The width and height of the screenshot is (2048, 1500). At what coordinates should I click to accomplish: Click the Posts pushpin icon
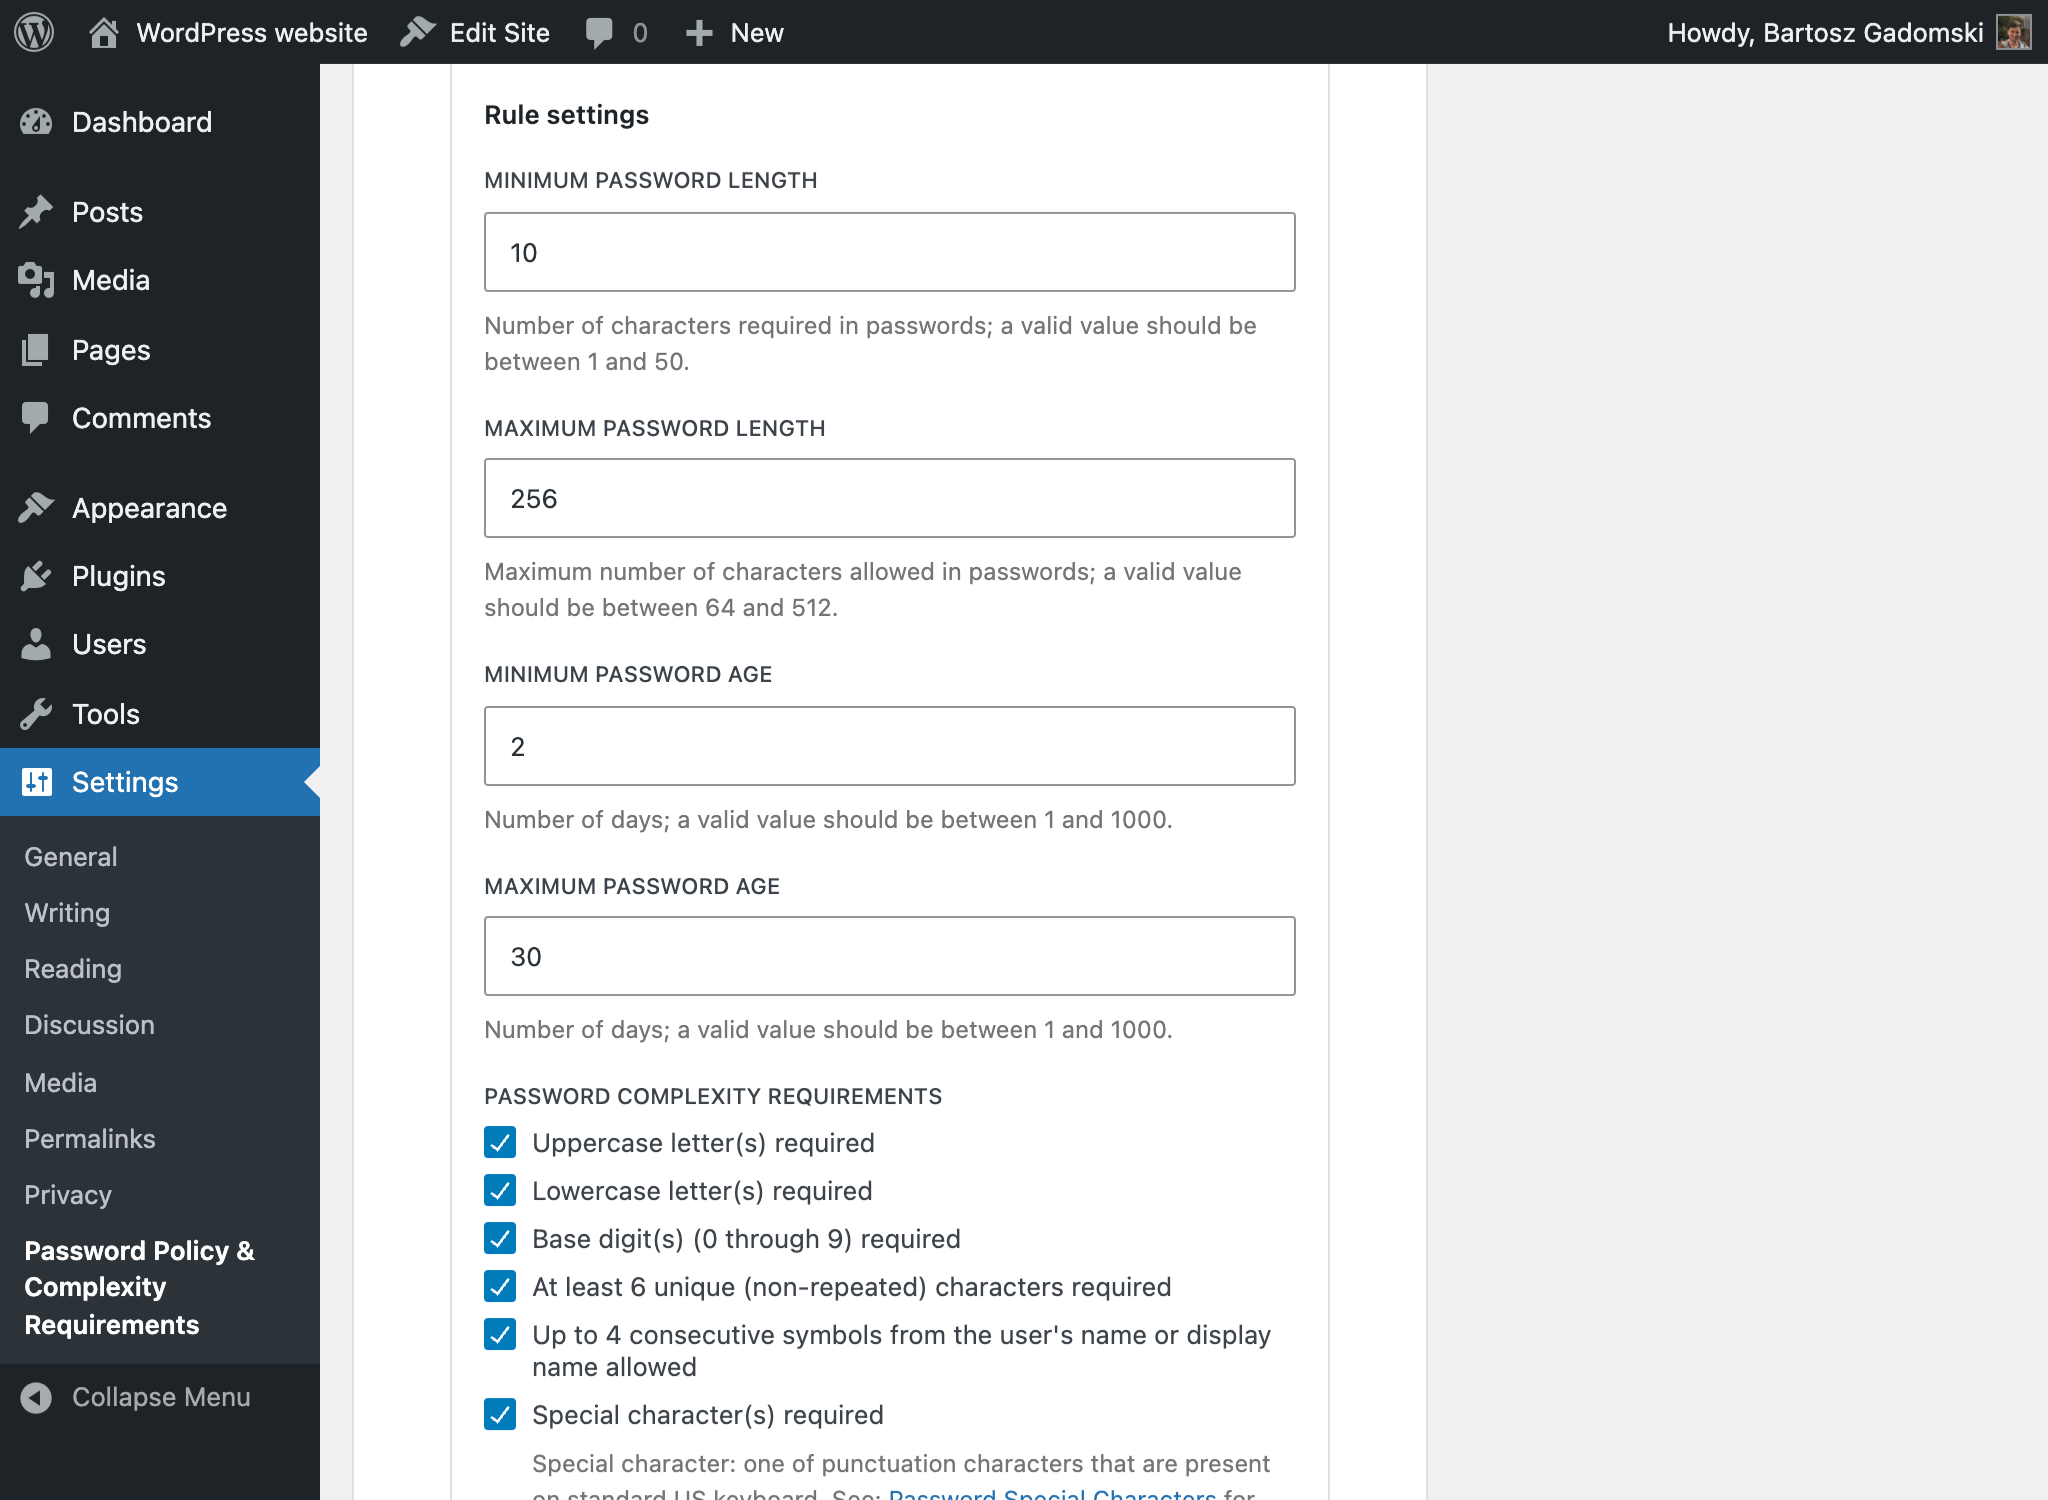tap(36, 212)
